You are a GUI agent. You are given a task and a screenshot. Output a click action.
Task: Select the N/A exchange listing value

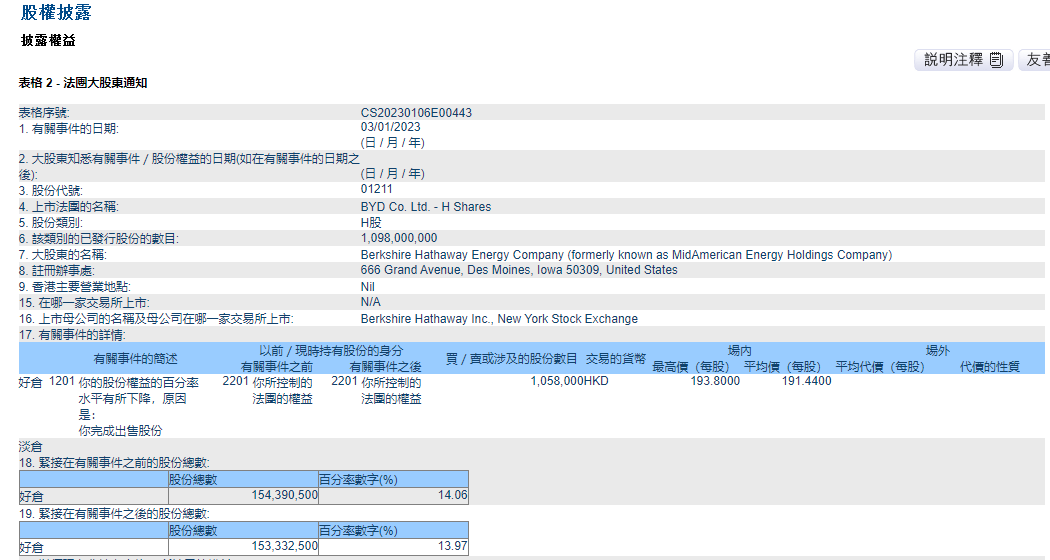tap(370, 302)
